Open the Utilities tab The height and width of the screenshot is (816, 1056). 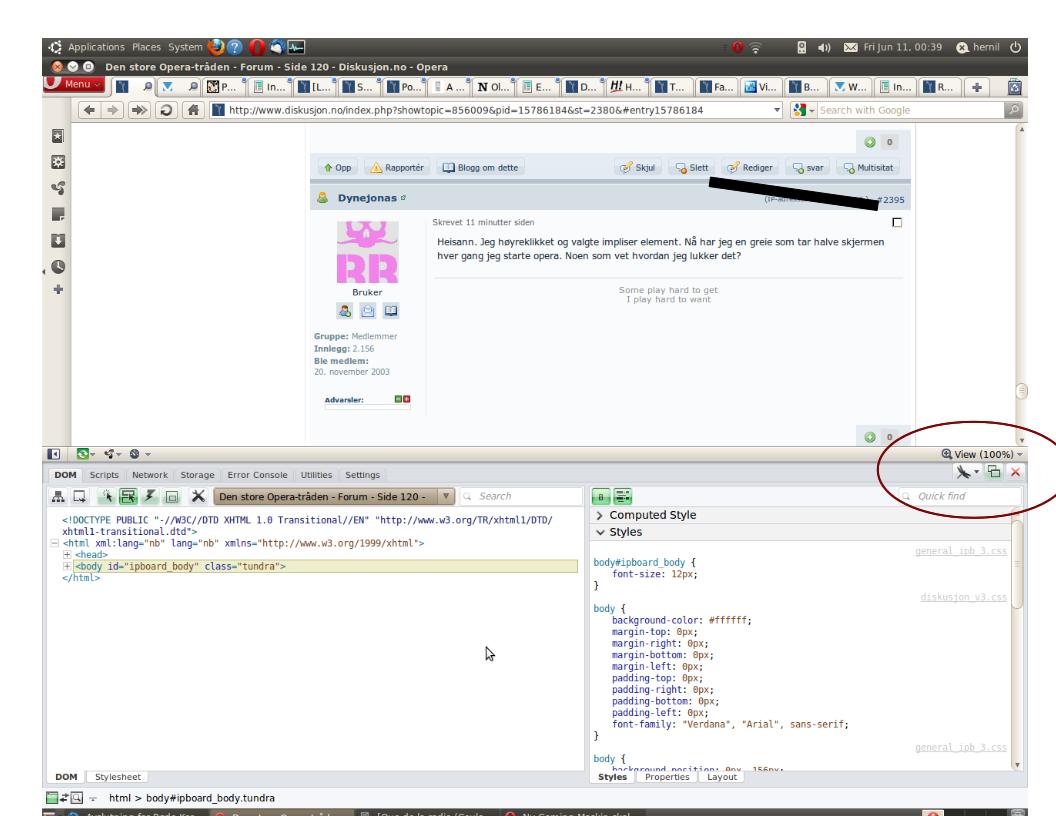pyautogui.click(x=316, y=475)
